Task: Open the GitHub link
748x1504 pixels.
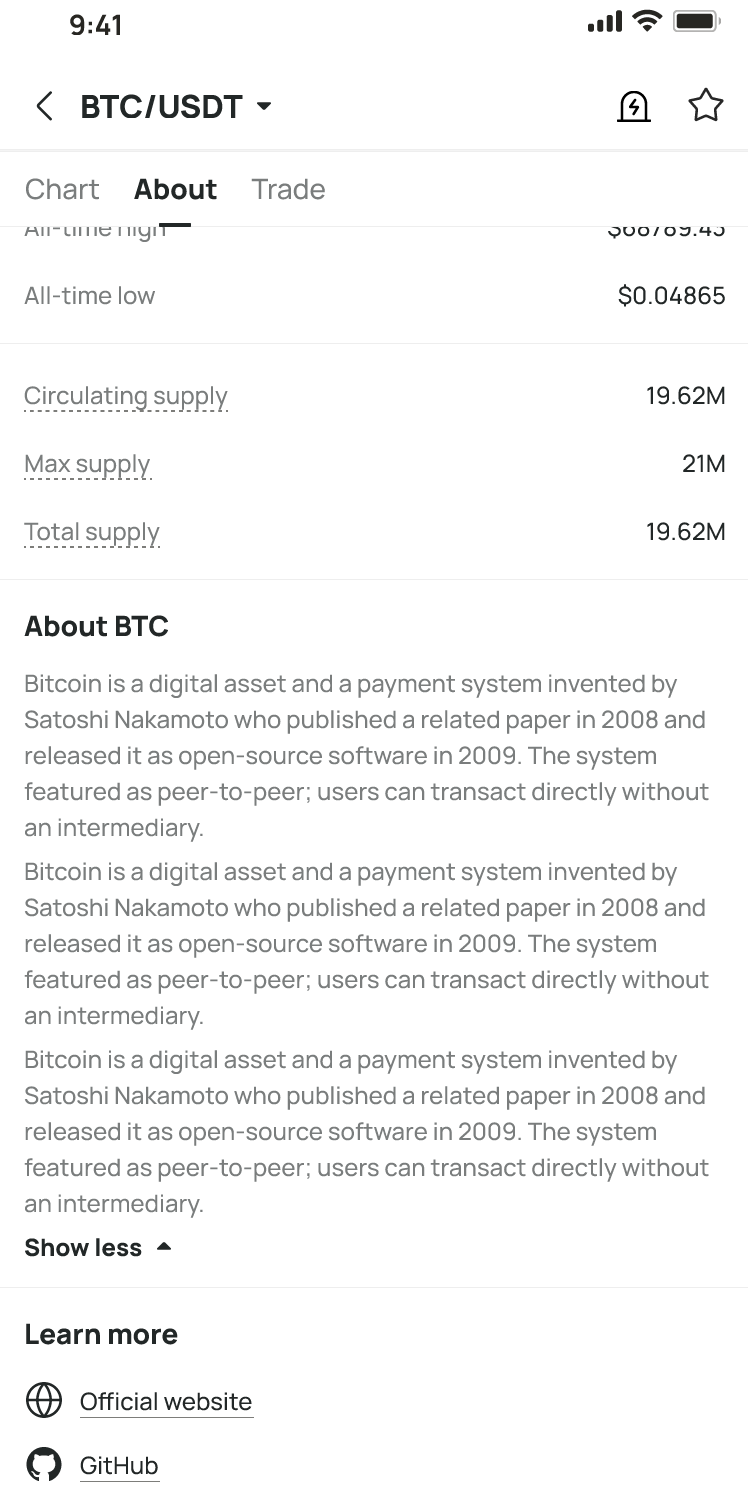Action: point(119,1466)
